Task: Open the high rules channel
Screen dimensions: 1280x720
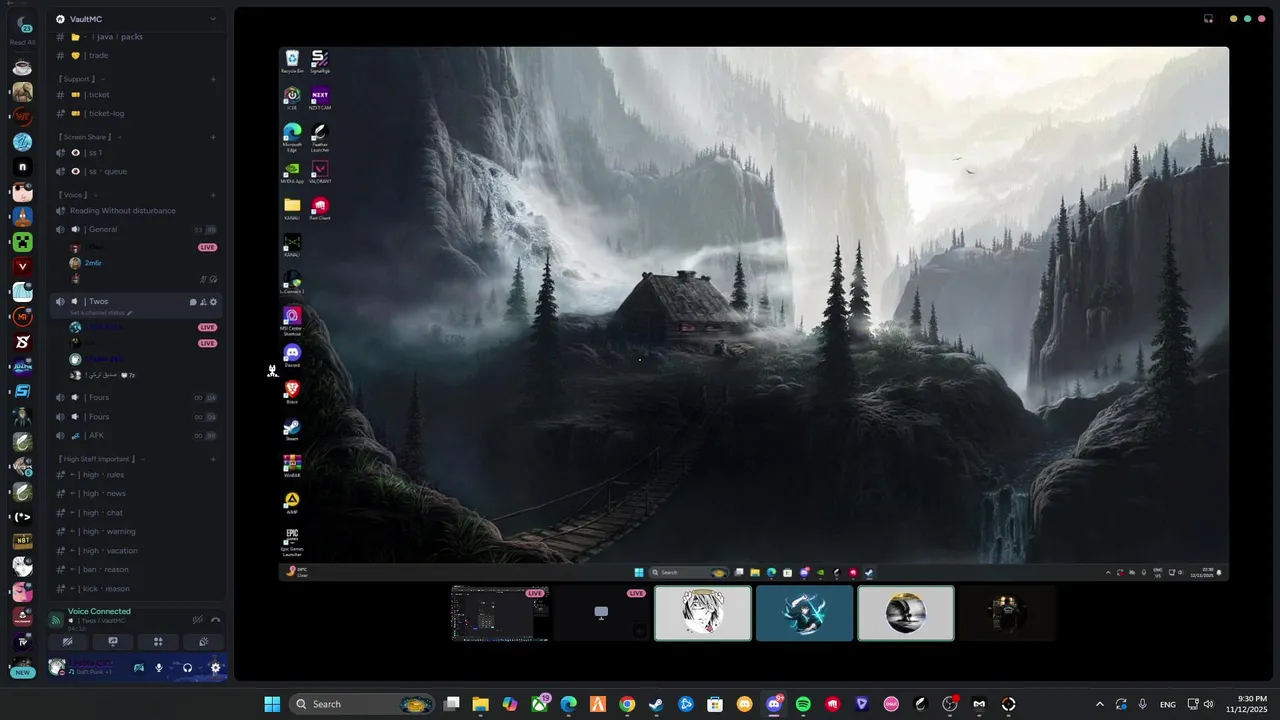Action: coord(137,475)
